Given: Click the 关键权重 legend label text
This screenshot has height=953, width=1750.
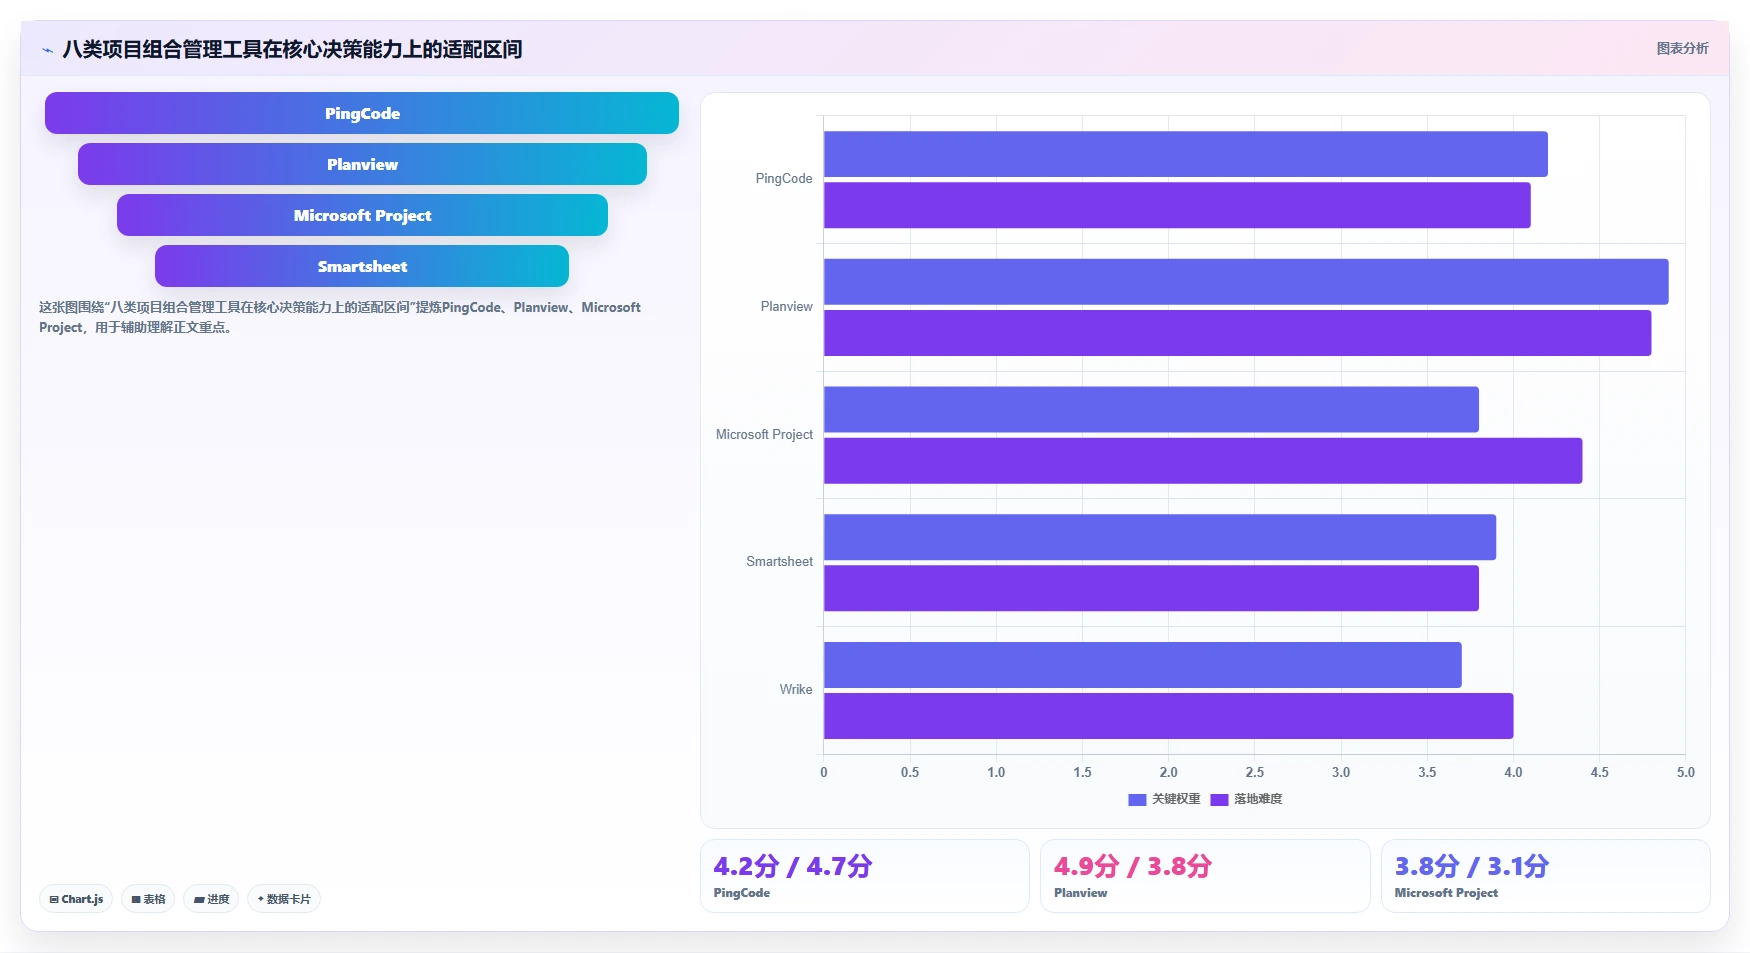Looking at the screenshot, I should (x=1176, y=799).
